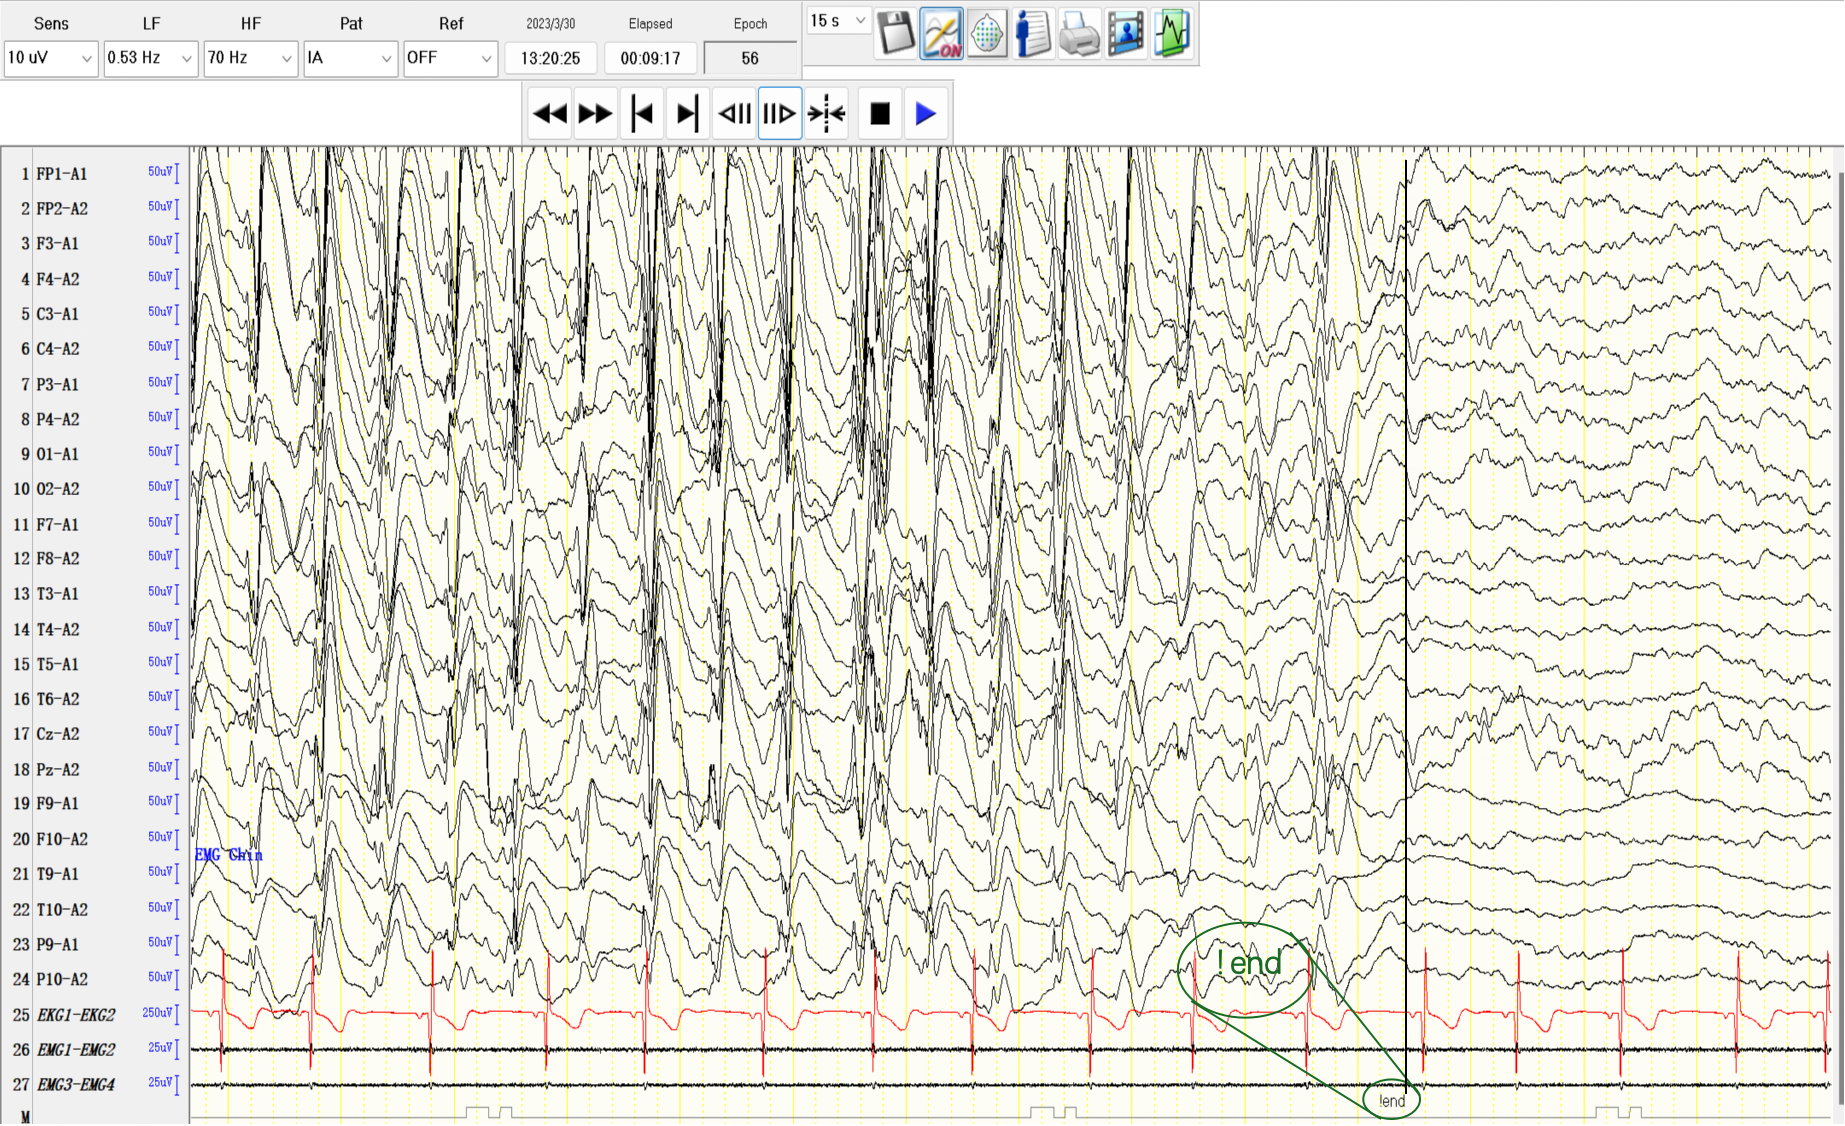The image size is (1845, 1126).
Task: Expand the Ref OFF dropdown
Action: point(450,58)
